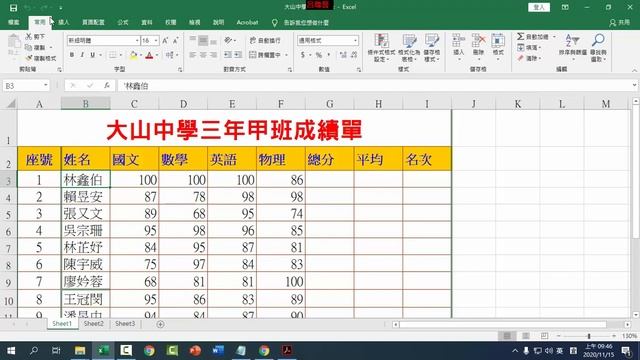Click the decrease indent icon

228,55
